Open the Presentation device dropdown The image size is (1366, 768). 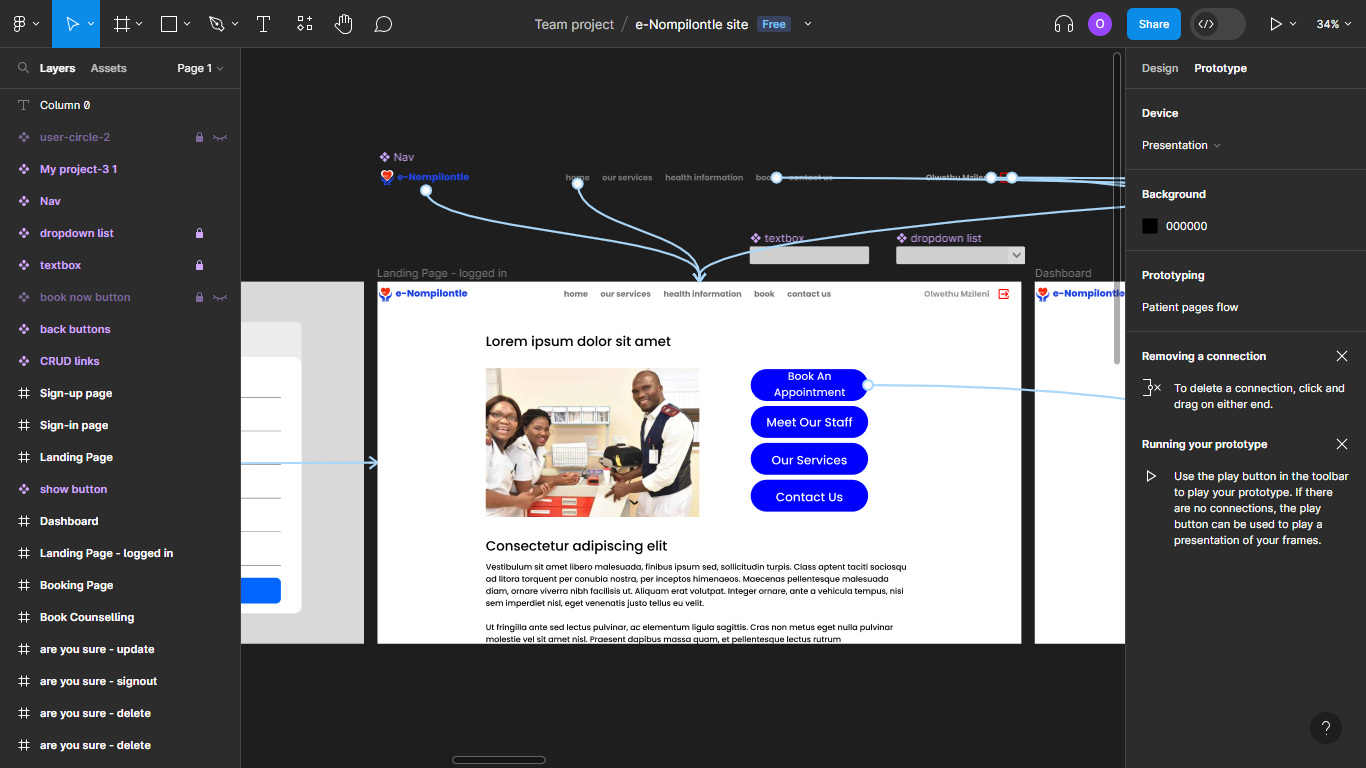click(1181, 145)
